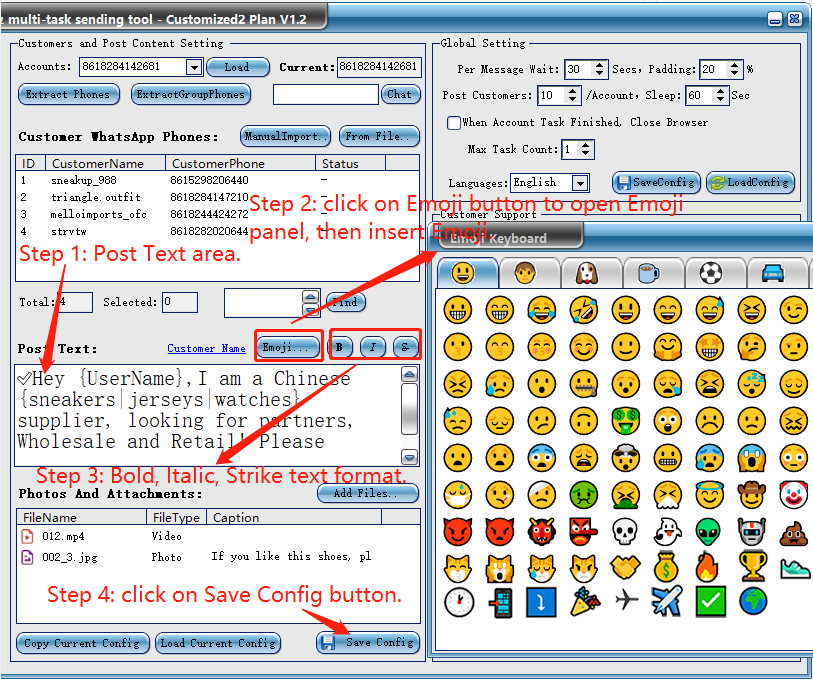Increase the Sleep seconds value
Image resolution: width=813 pixels, height=681 pixels.
[x=721, y=91]
